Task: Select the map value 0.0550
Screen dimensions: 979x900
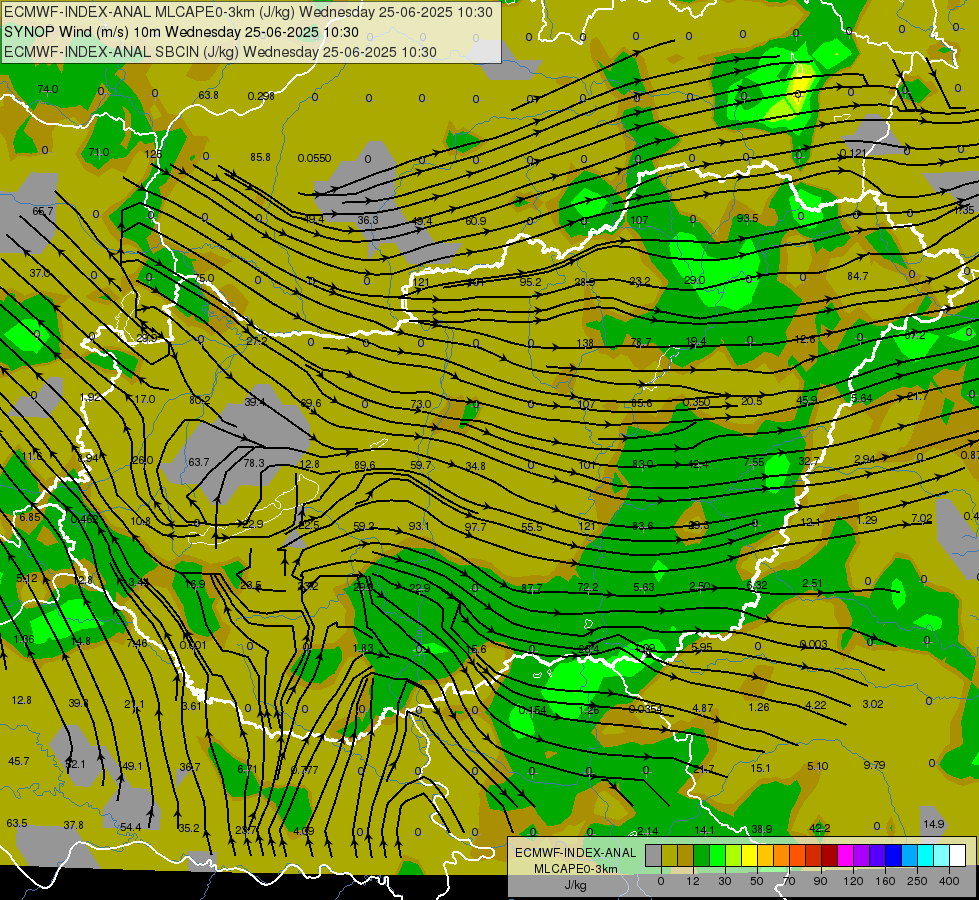Action: (314, 158)
